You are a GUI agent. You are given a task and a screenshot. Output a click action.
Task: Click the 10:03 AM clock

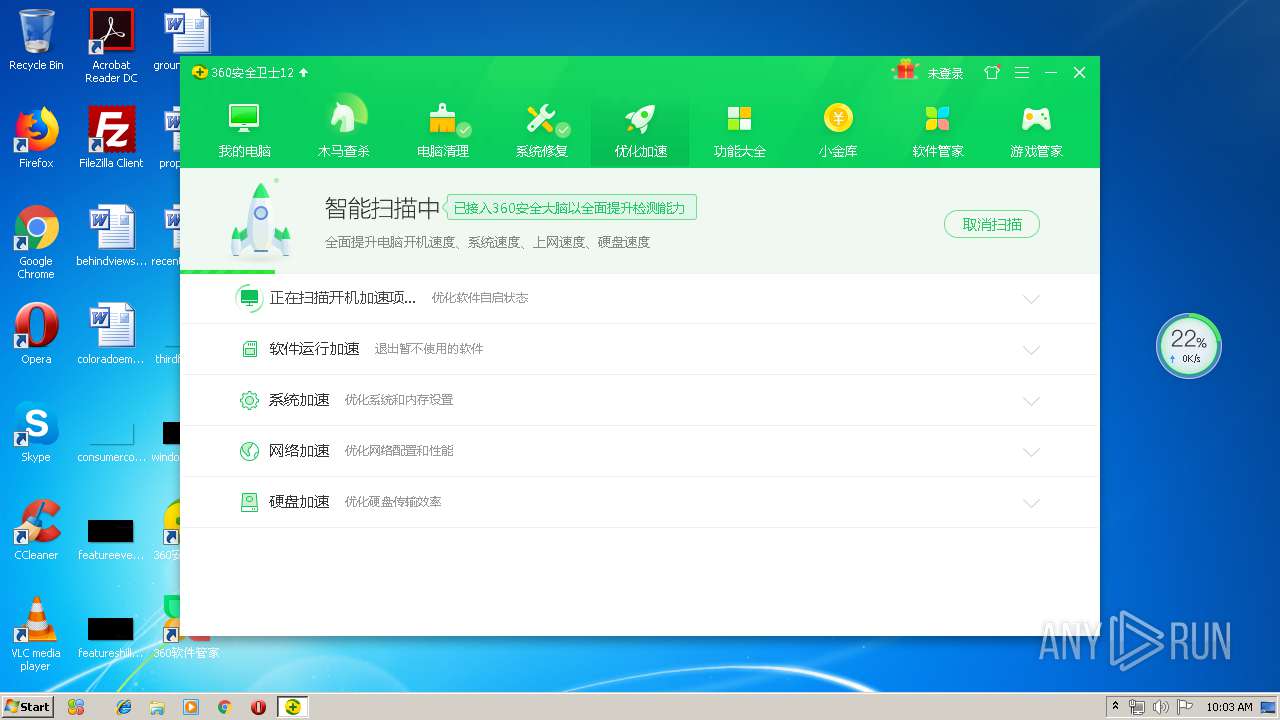coord(1229,707)
